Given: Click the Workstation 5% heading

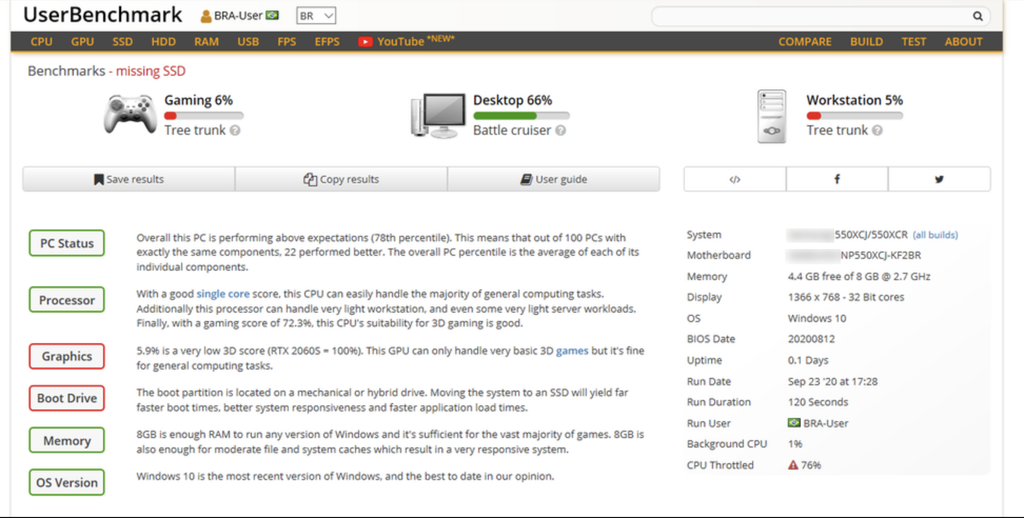Looking at the screenshot, I should pyautogui.click(x=854, y=100).
